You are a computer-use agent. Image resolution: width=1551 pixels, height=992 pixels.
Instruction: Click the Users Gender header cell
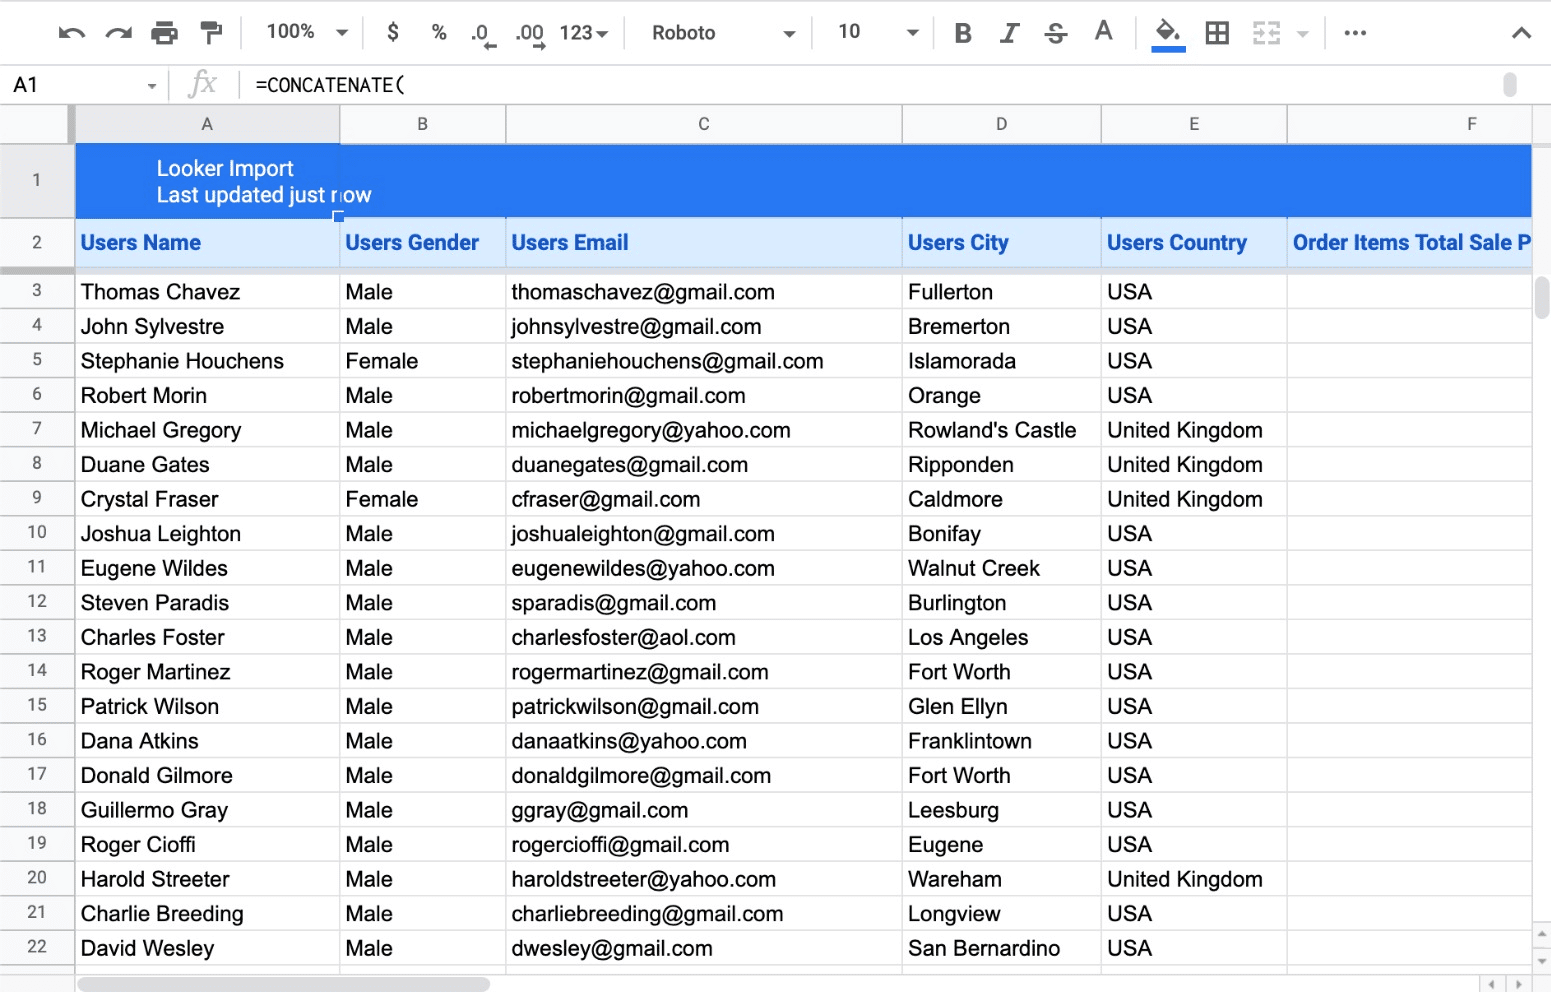point(423,243)
